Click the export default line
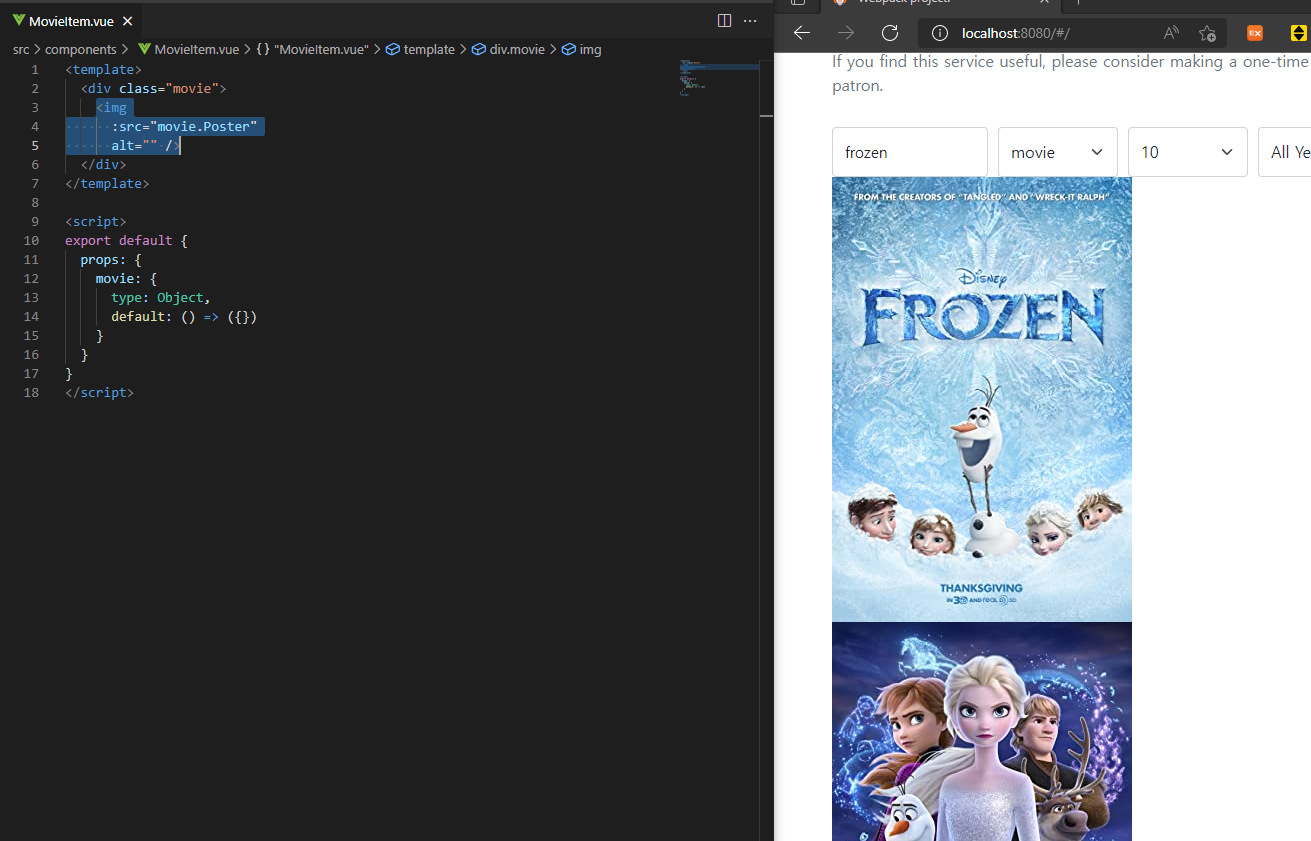The height and width of the screenshot is (841, 1311). 126,241
